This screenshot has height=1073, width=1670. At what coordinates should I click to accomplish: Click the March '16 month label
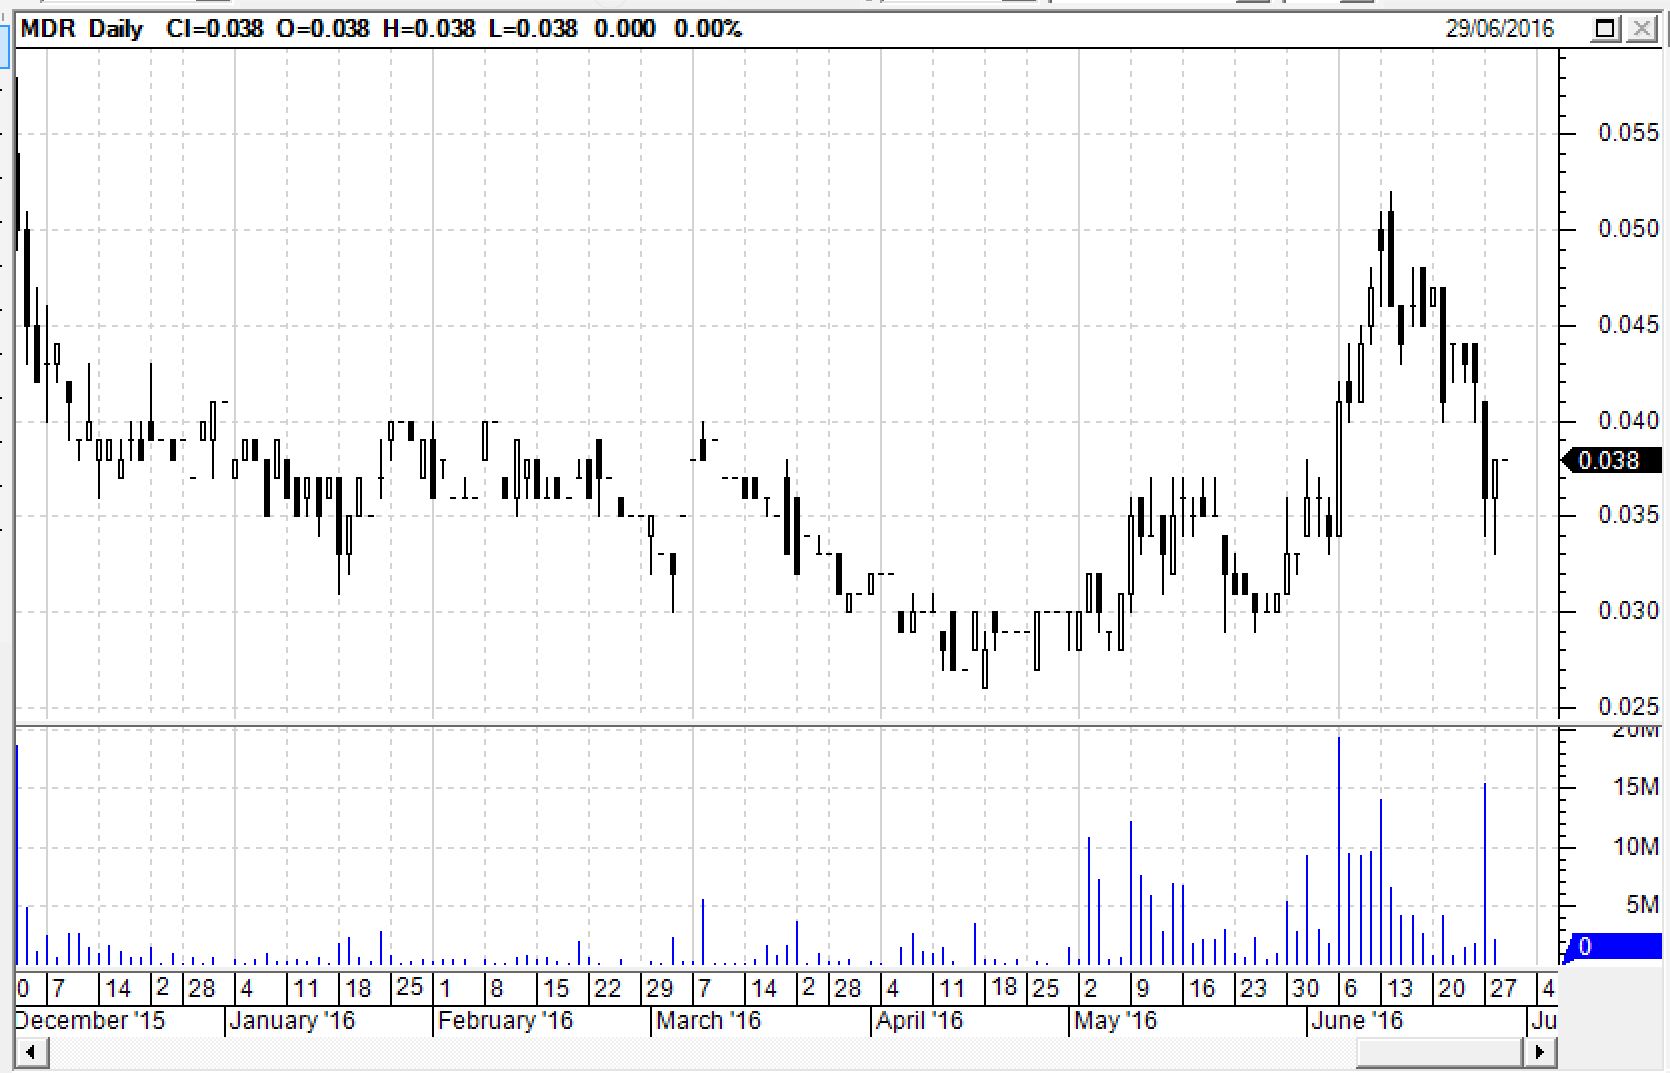pyautogui.click(x=708, y=1021)
